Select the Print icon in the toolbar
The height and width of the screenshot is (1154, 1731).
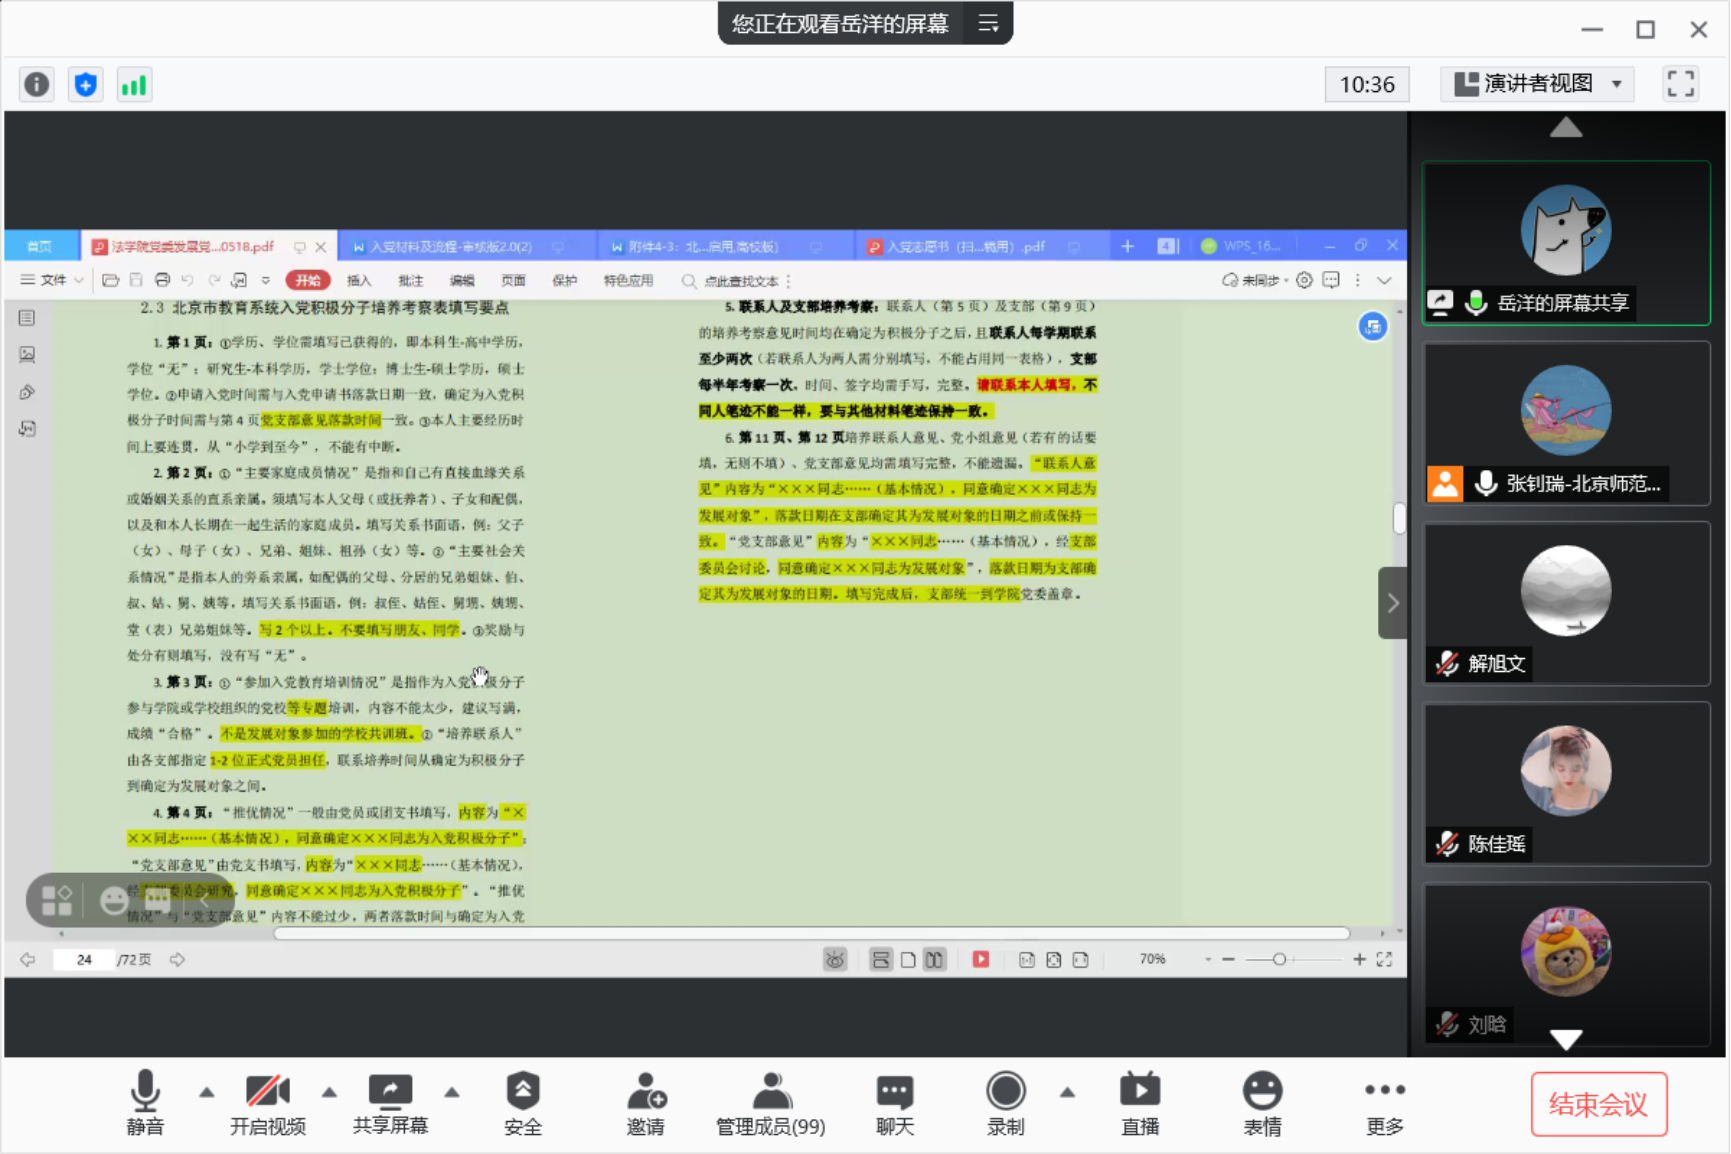162,280
